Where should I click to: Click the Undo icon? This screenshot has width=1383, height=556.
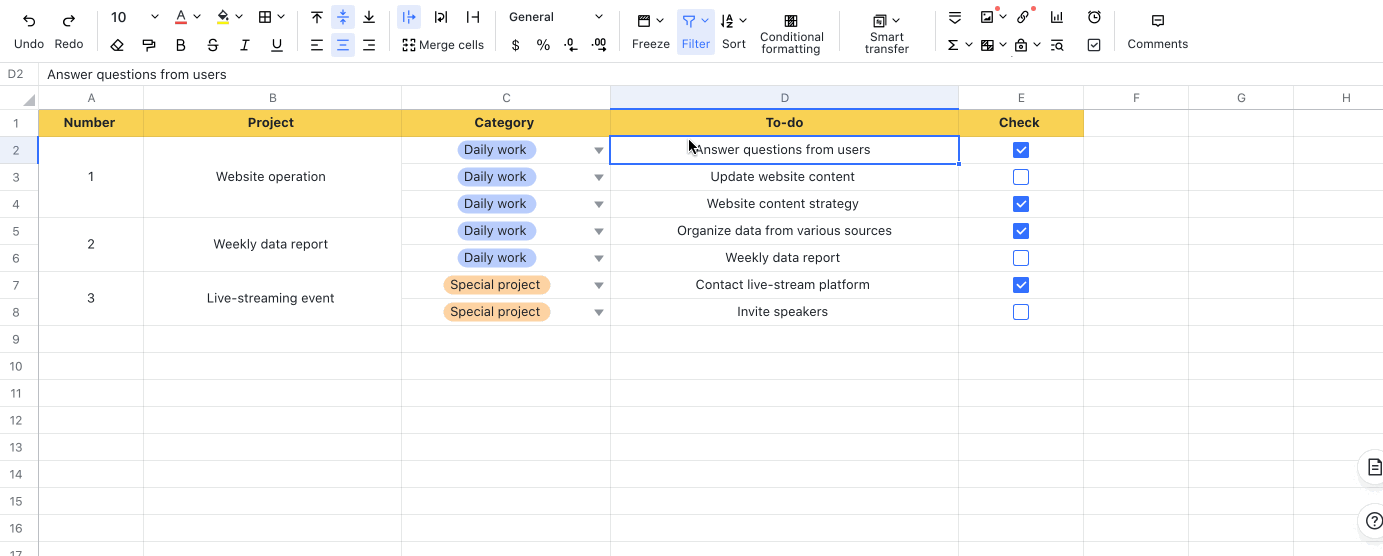pos(29,20)
